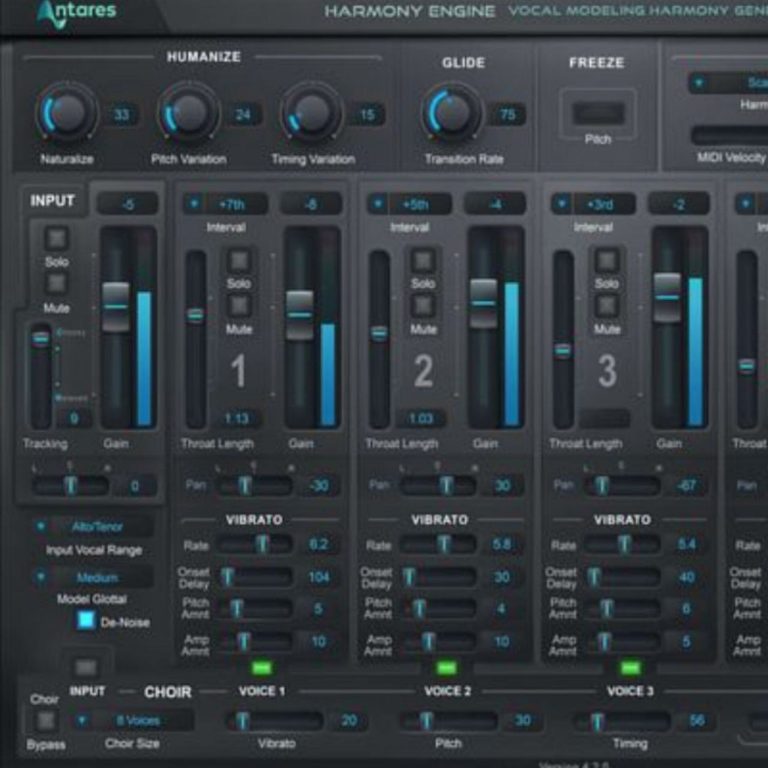This screenshot has height=768, width=768.
Task: Open the Alto/Tenor Input Vocal Range dropdown
Action: (x=93, y=527)
